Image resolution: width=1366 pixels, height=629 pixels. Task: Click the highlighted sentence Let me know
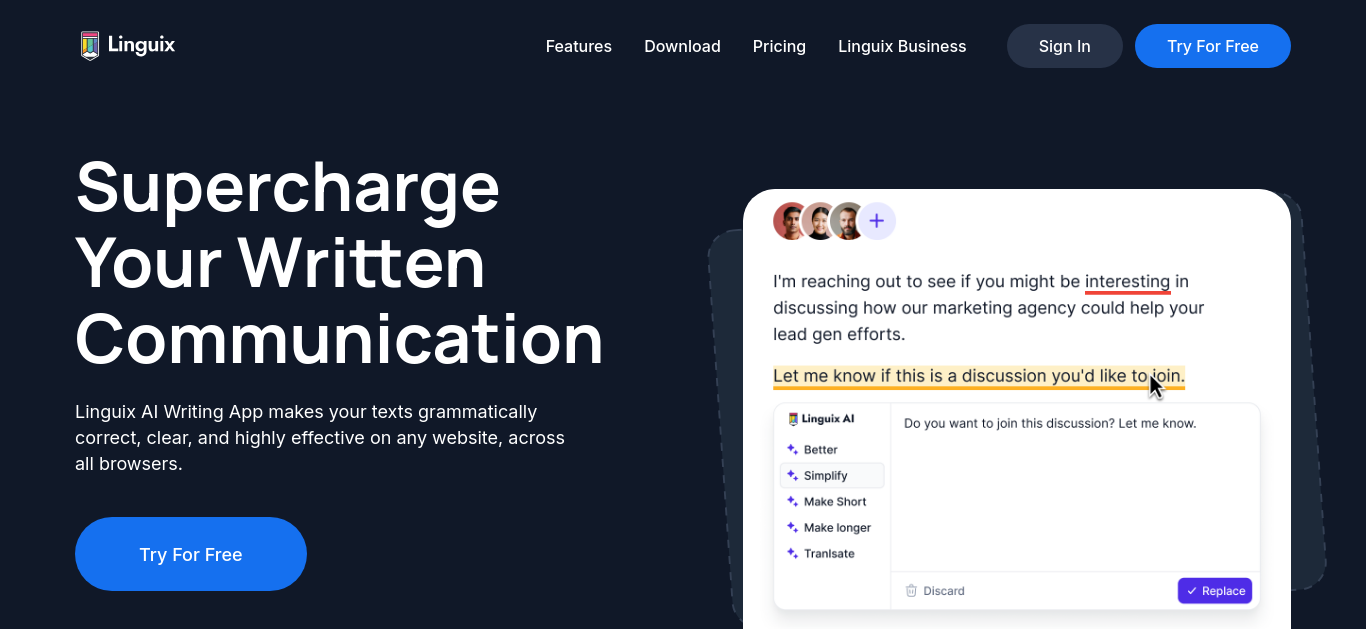click(x=979, y=377)
